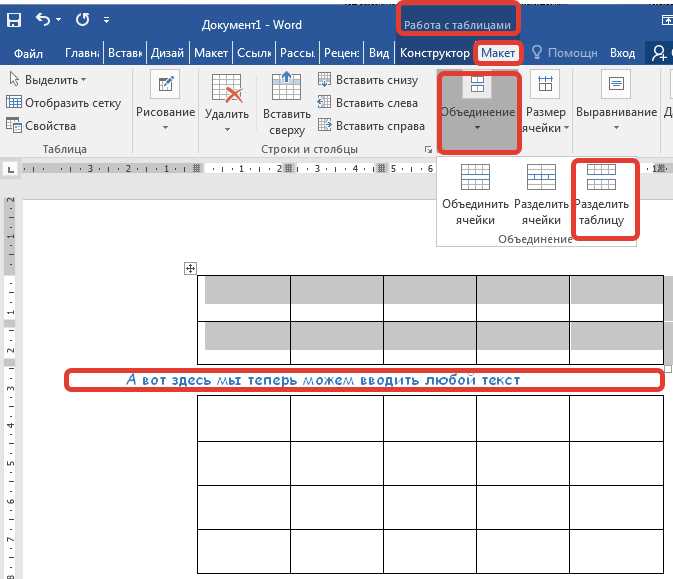This screenshot has height=579, width=673.
Task: Open the Ссылки ribbon tab
Action: click(254, 53)
